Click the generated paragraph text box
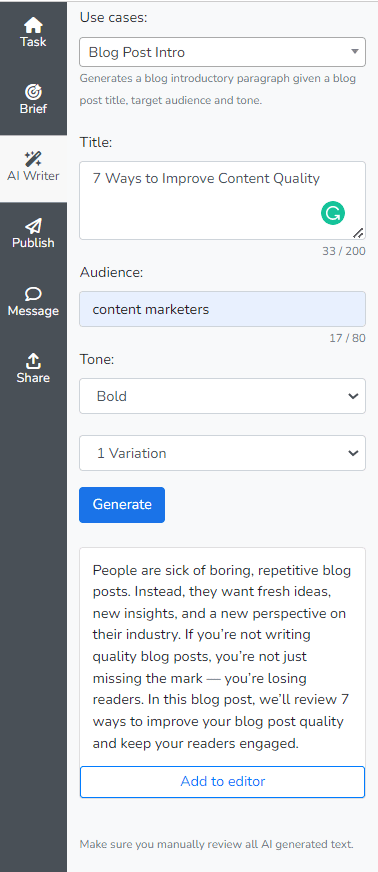The height and width of the screenshot is (872, 378). click(222, 657)
